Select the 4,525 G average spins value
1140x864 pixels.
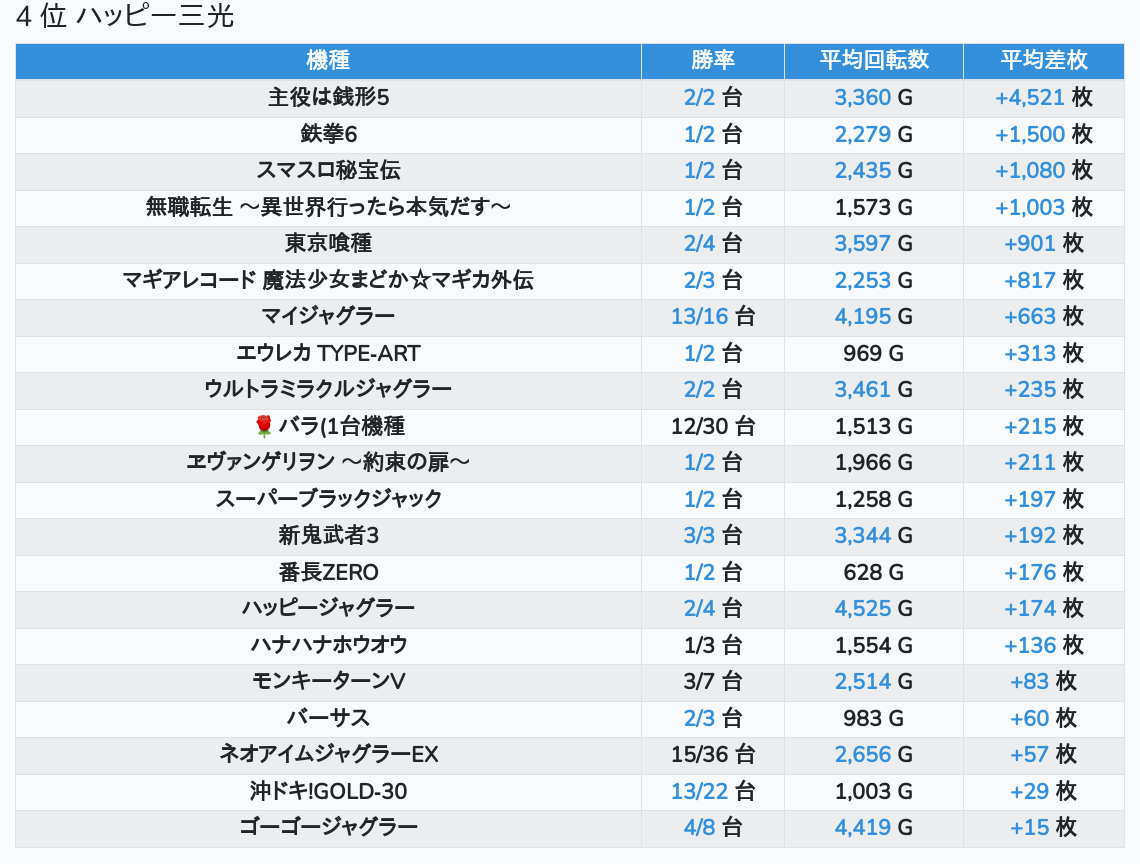(x=863, y=608)
